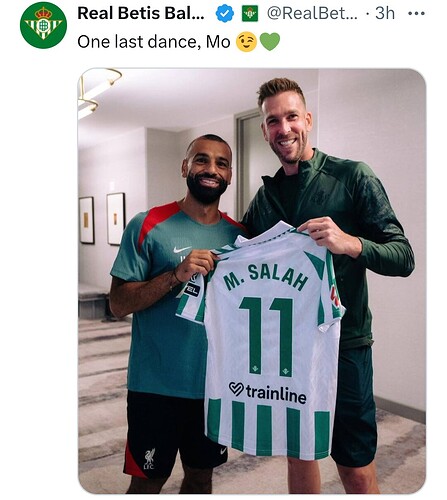
Task: Click the trainline sponsor logo on shirt
Action: (x=267, y=392)
